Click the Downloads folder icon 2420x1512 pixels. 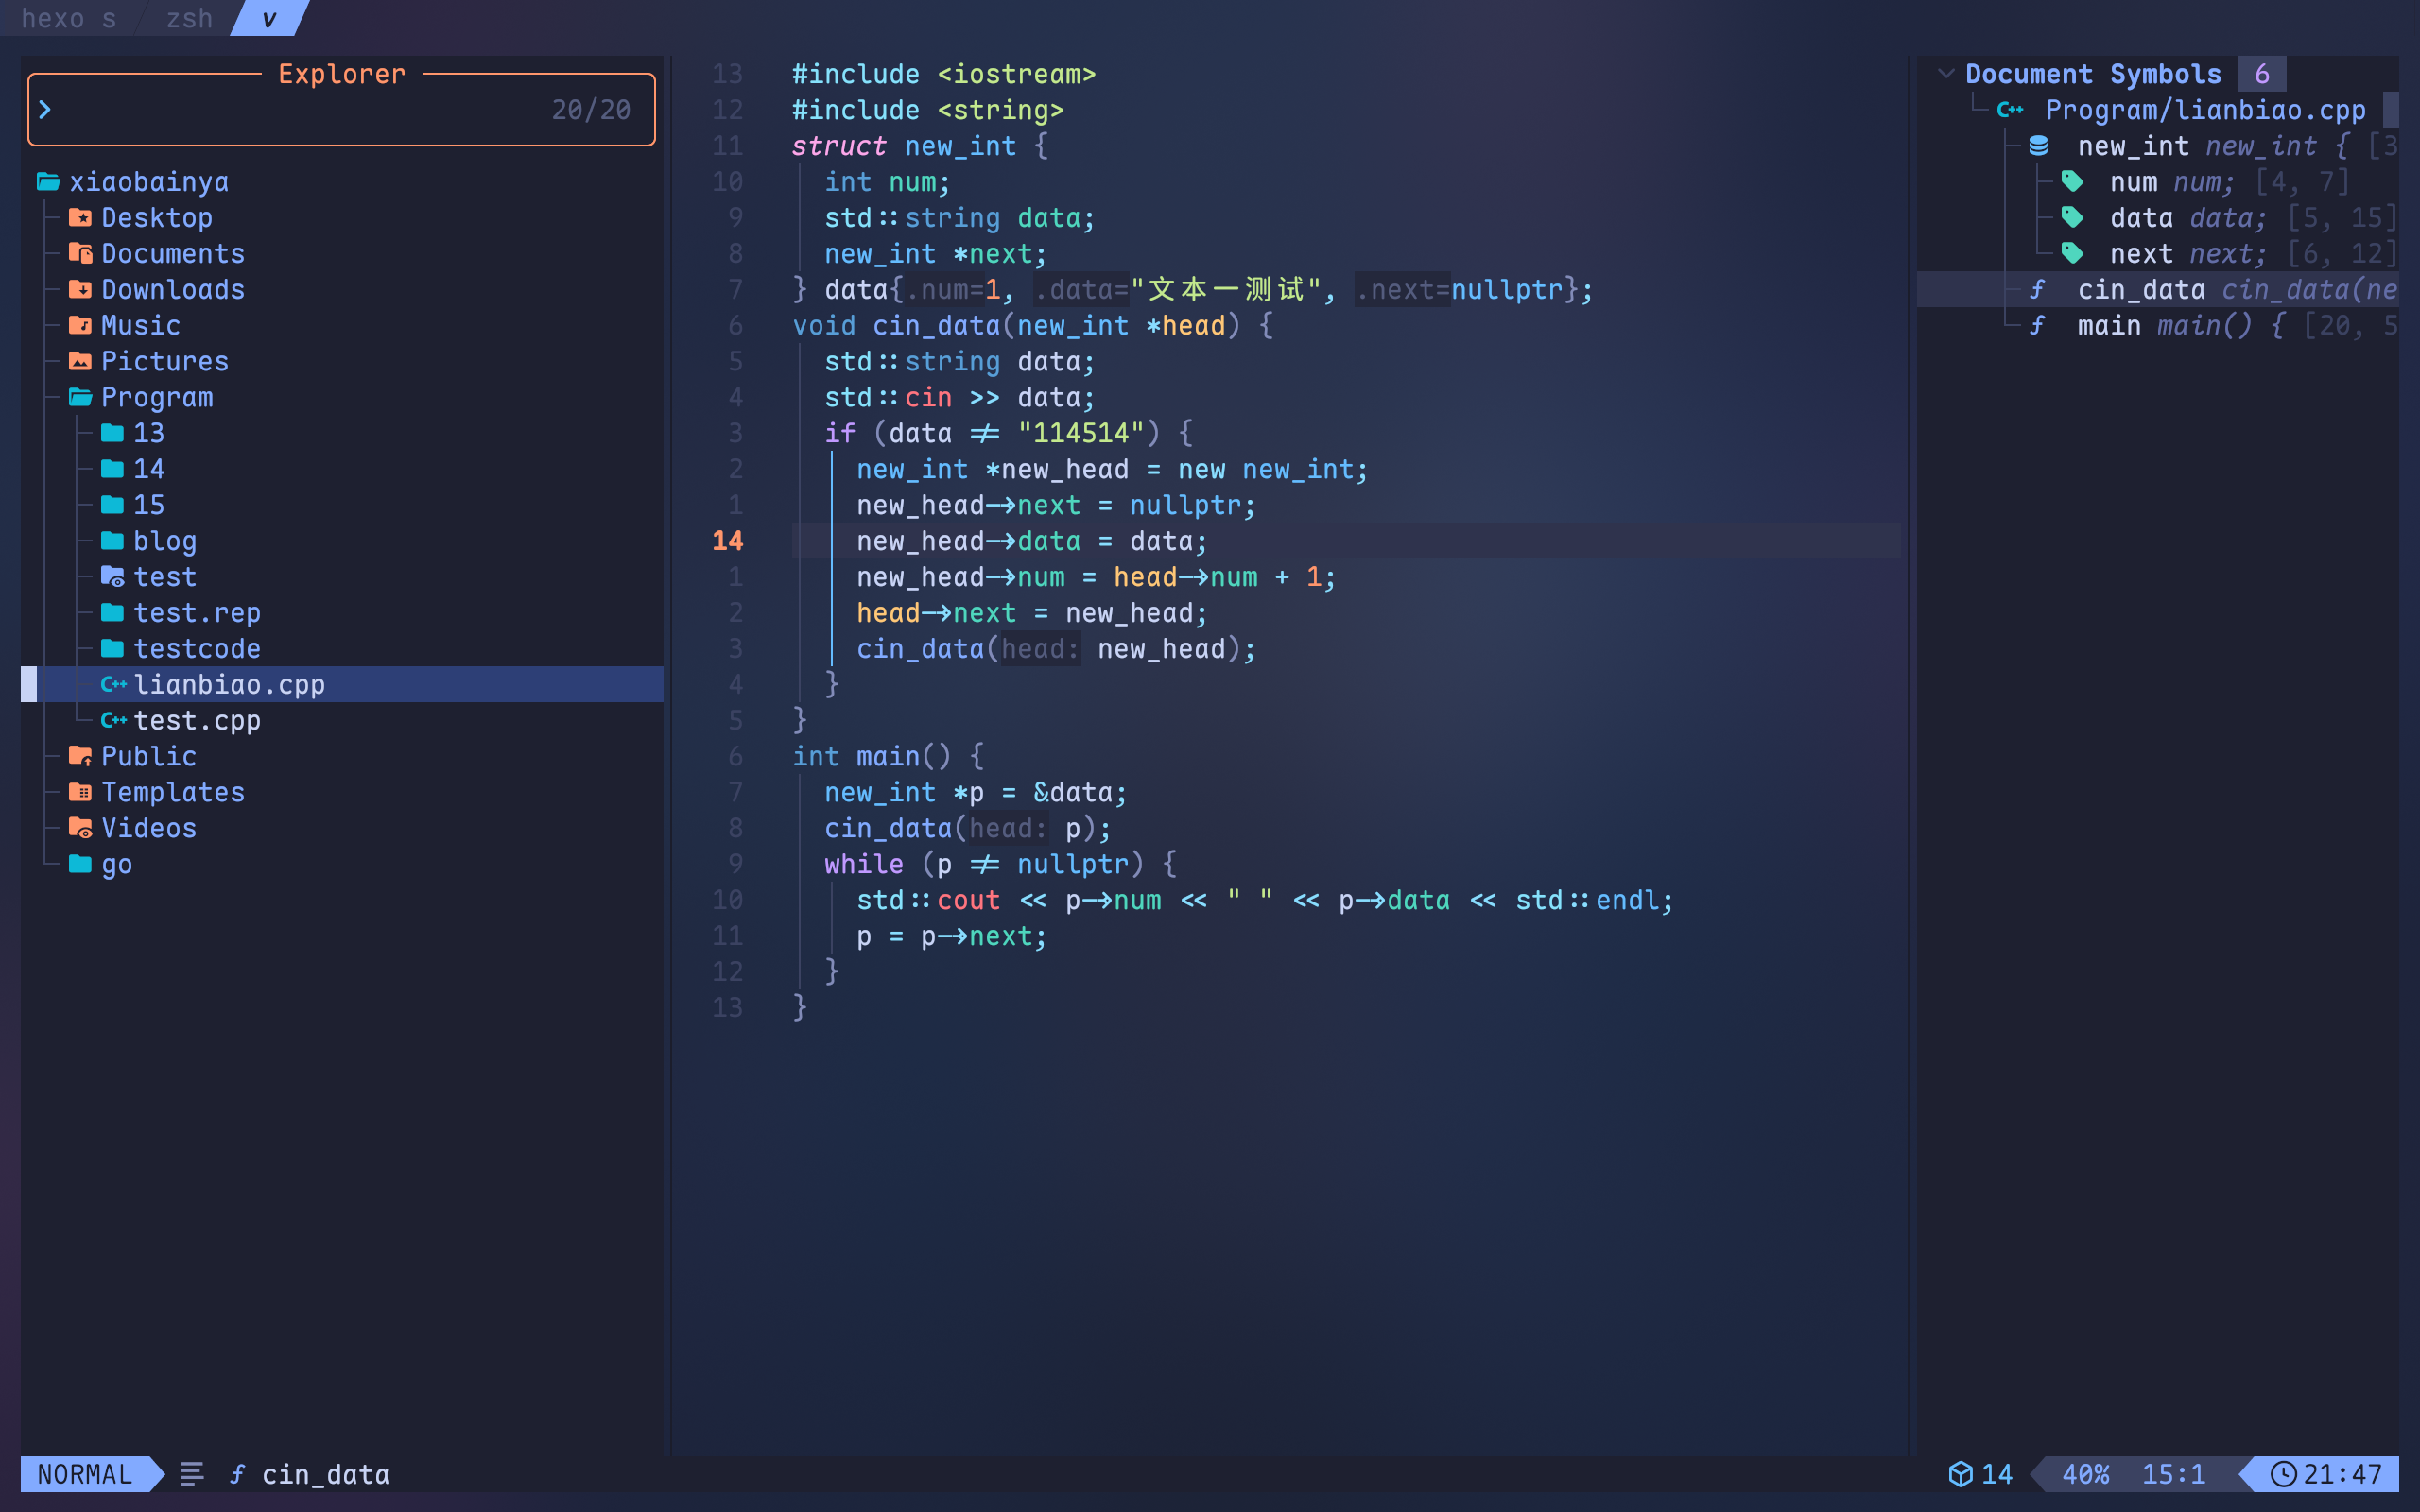tap(80, 290)
